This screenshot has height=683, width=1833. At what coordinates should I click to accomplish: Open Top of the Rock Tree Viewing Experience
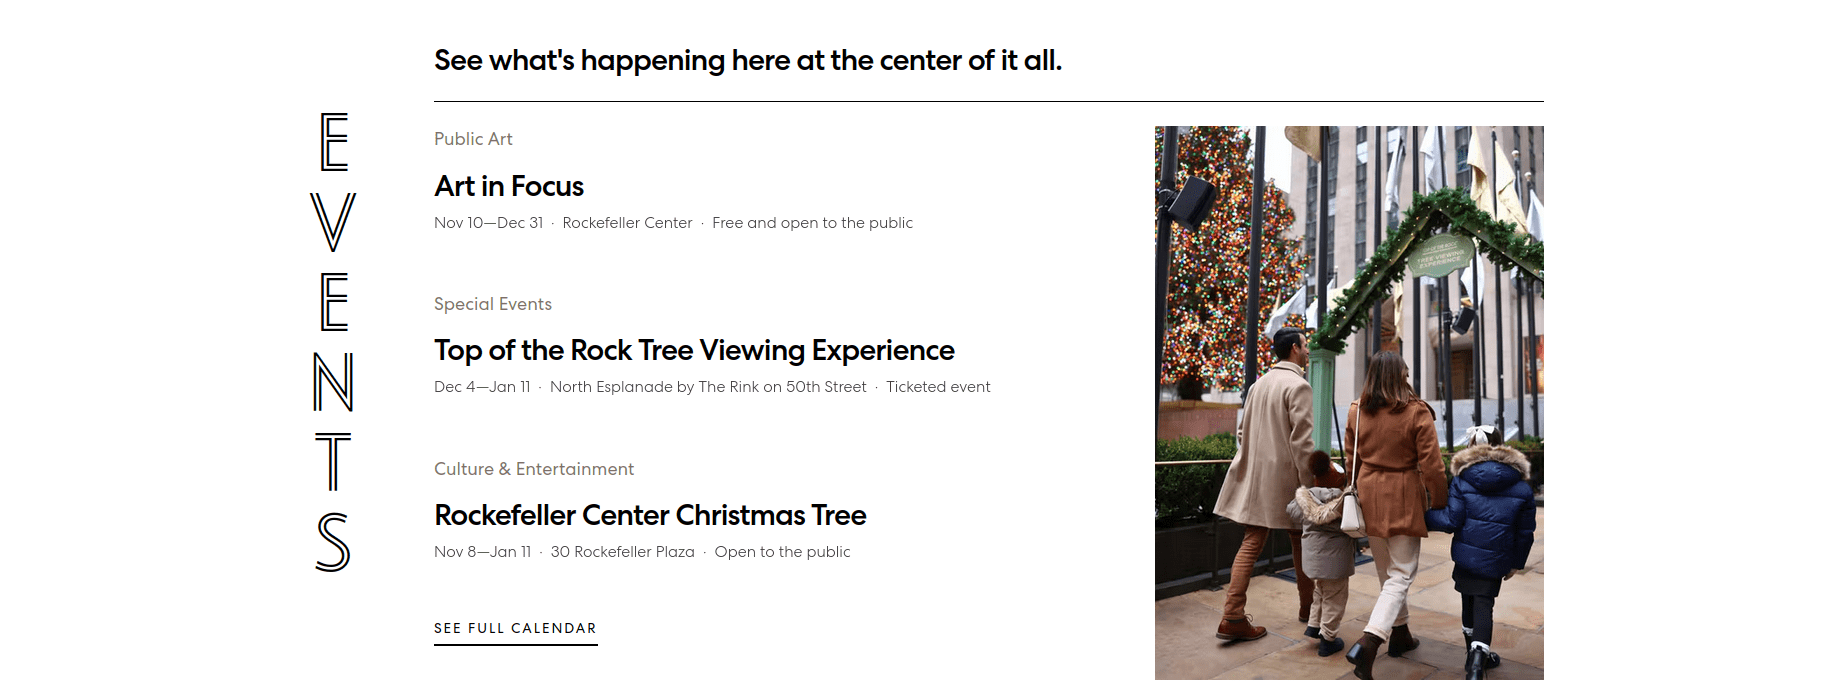[694, 351]
